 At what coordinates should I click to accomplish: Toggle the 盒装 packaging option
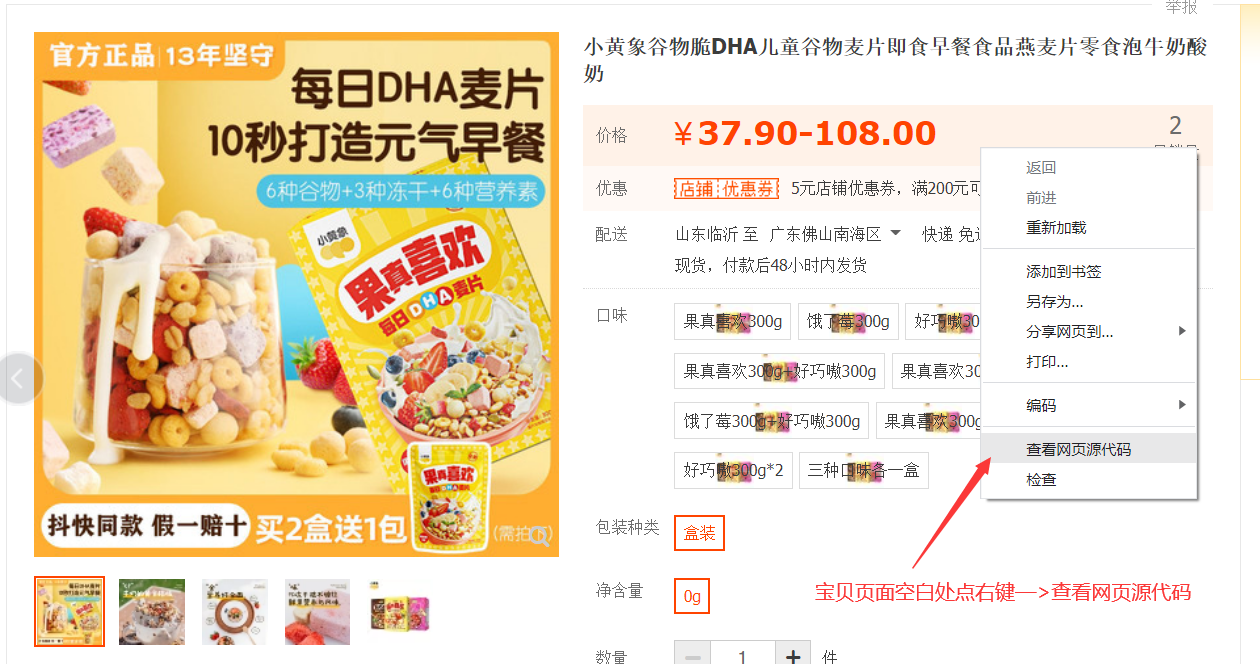[x=699, y=533]
